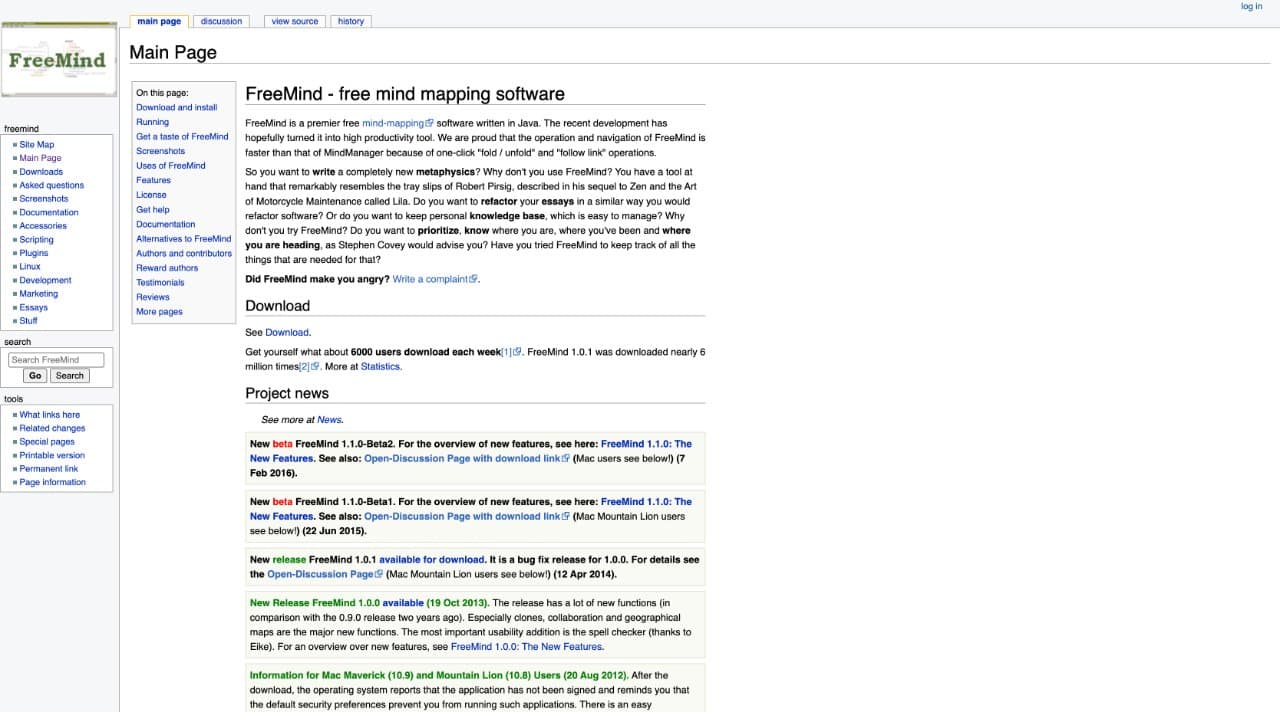Open the News link under Project news
The height and width of the screenshot is (712, 1280).
(329, 420)
